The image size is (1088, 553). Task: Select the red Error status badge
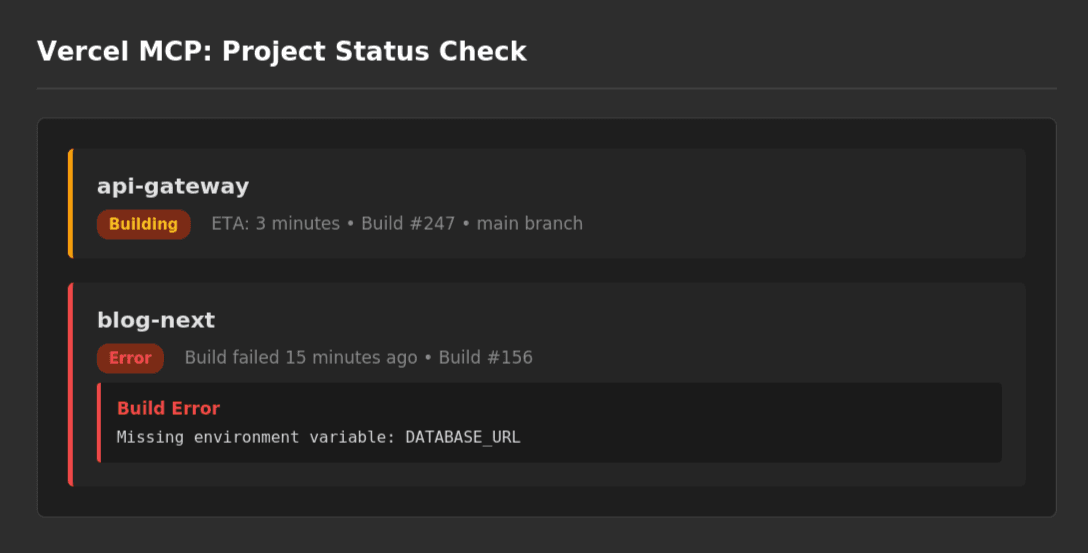(x=130, y=358)
